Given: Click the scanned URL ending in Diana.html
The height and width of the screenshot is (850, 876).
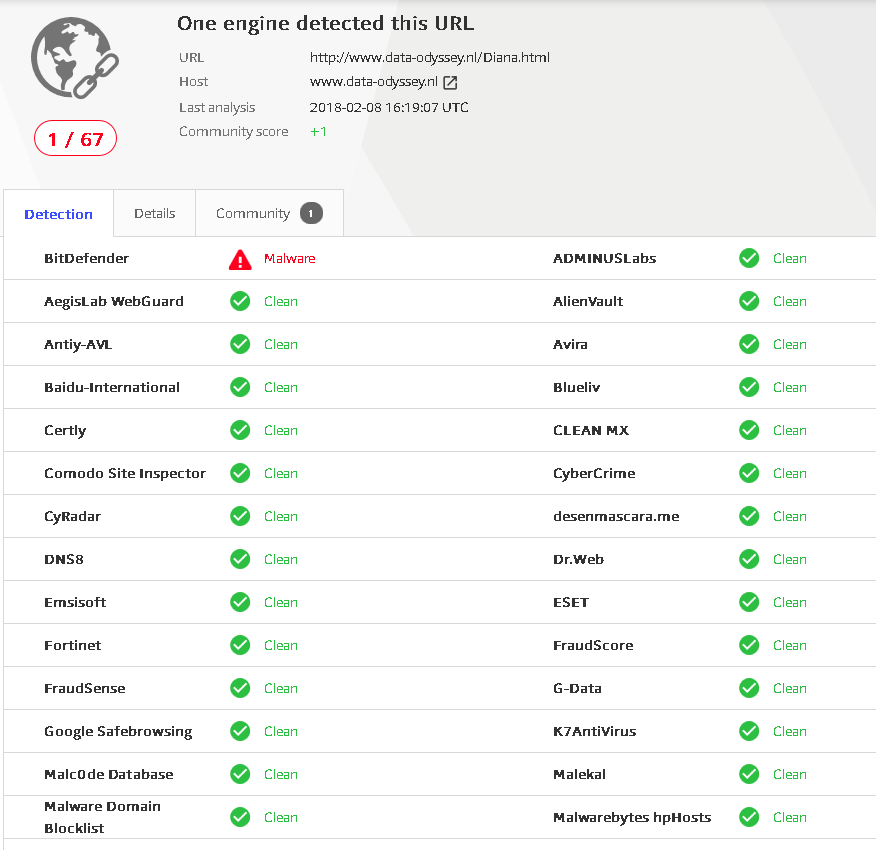Looking at the screenshot, I should [x=430, y=58].
